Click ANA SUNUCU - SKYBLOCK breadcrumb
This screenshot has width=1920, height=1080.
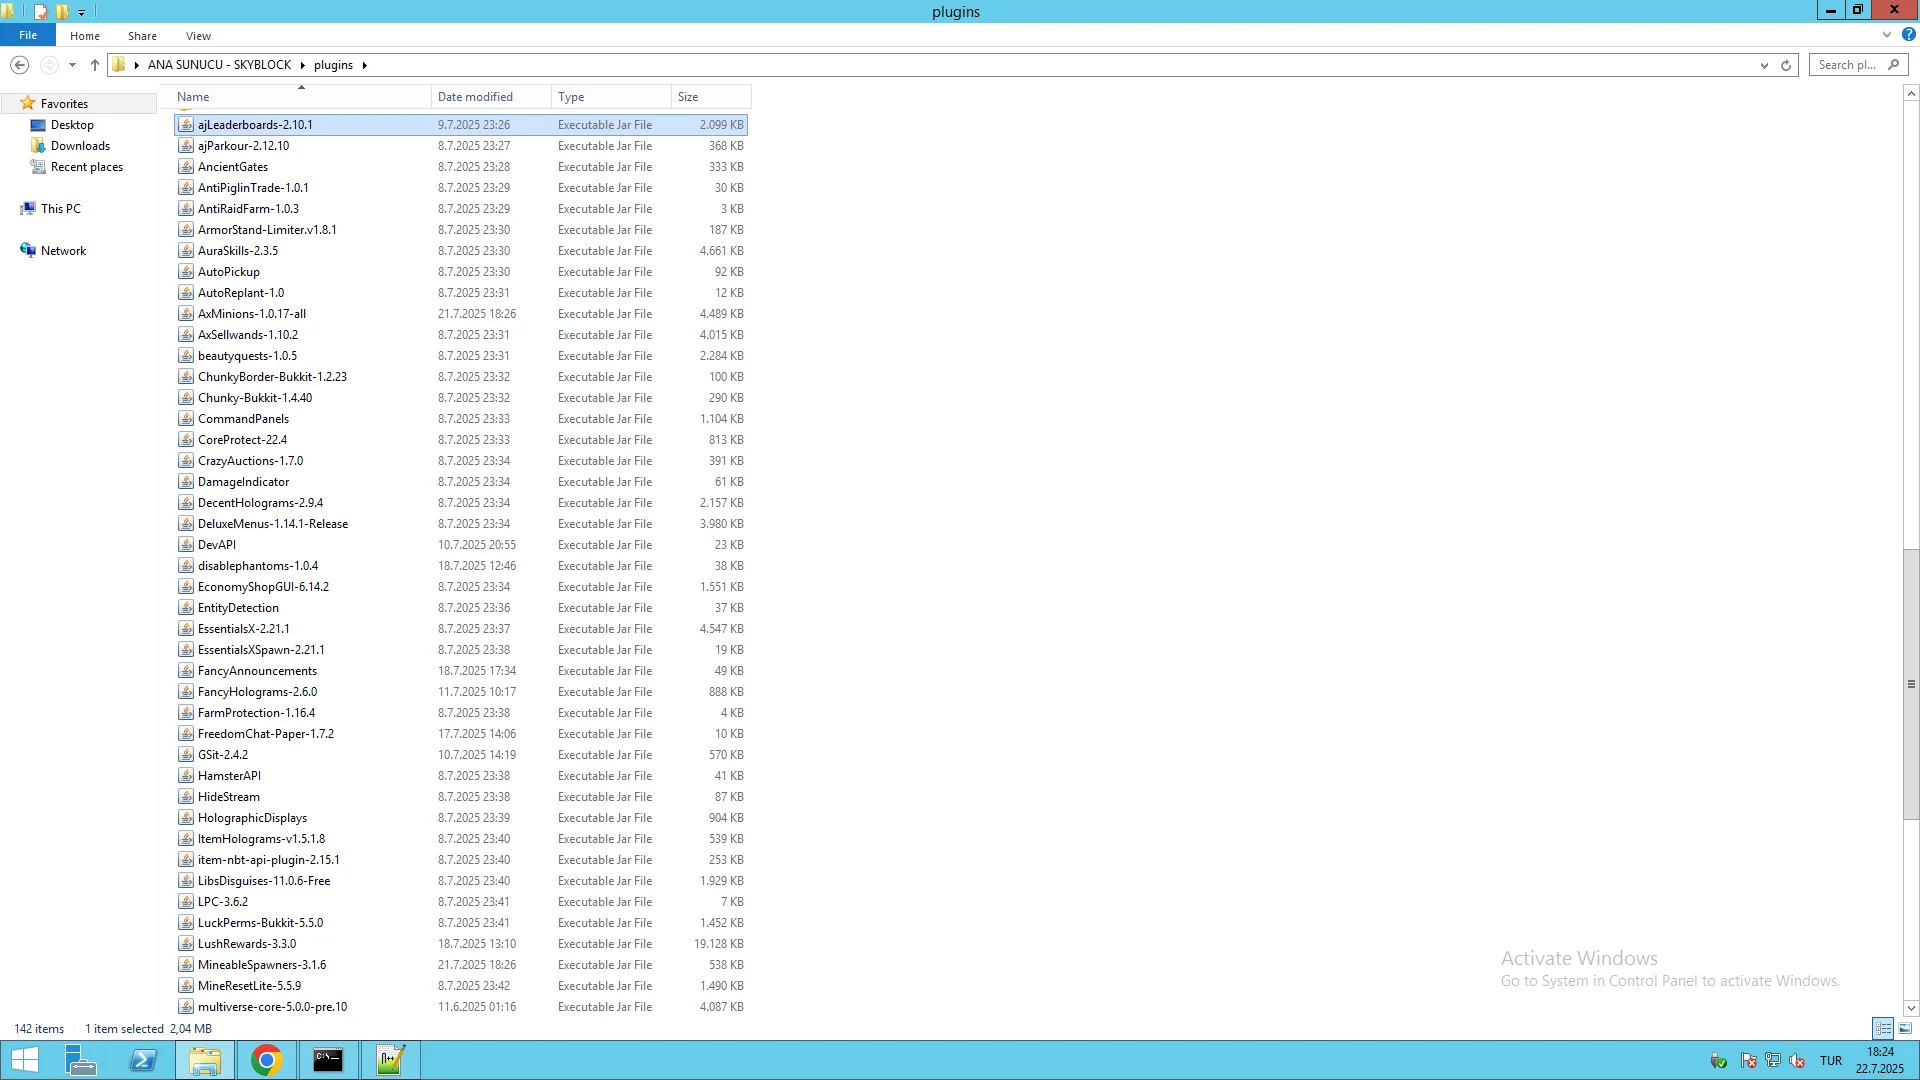219,65
